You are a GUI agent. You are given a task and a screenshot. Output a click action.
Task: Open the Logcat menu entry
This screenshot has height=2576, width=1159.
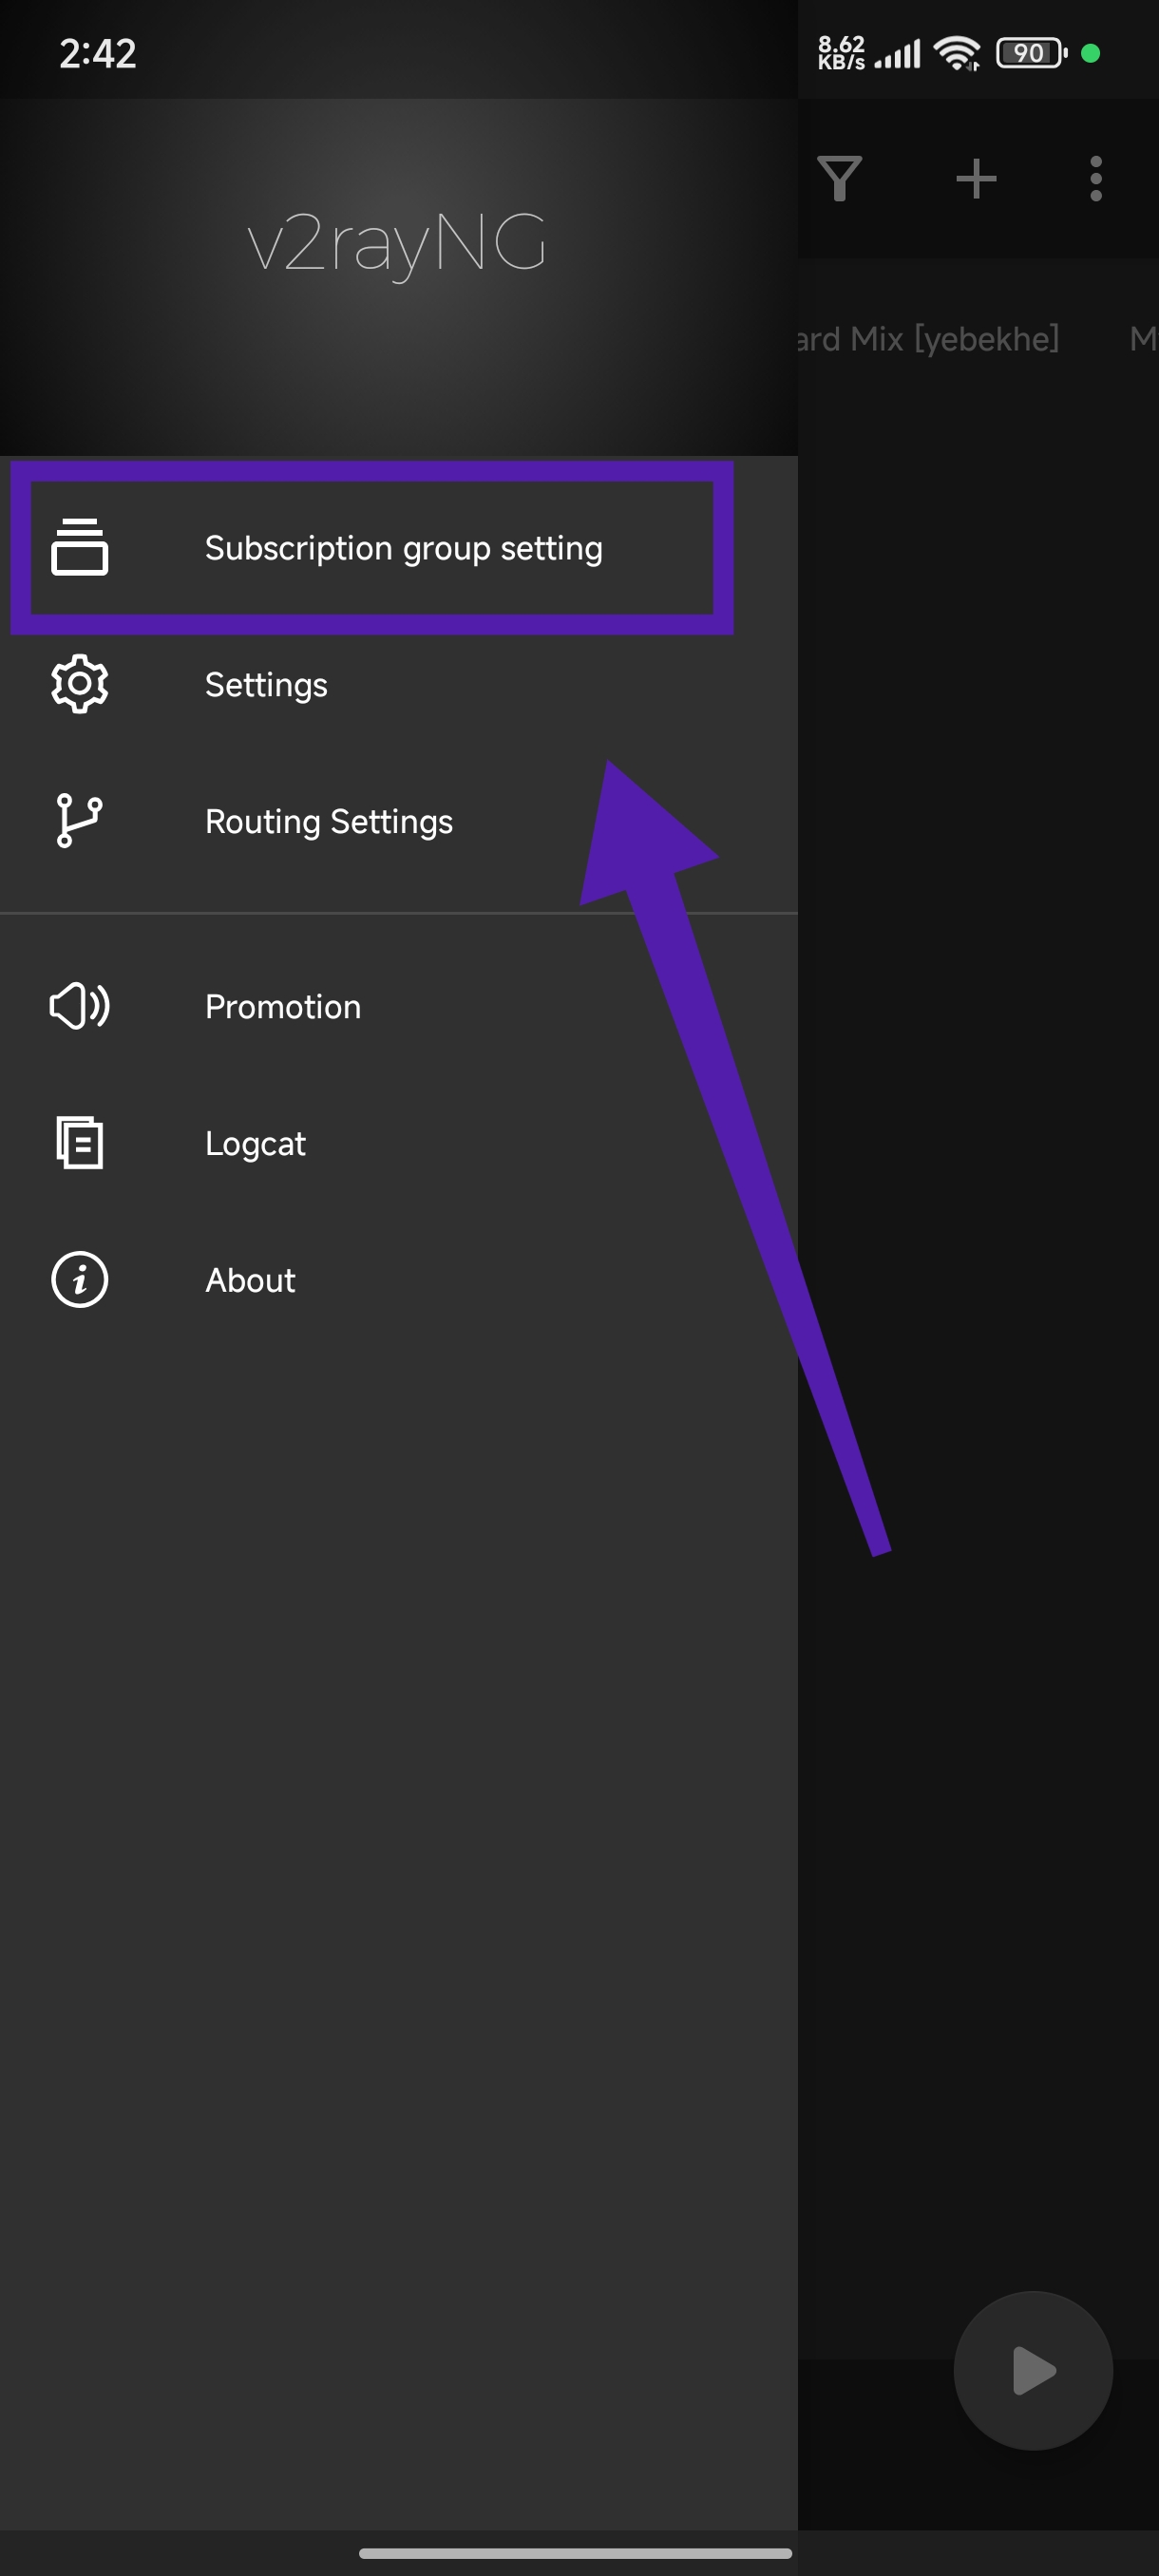point(398,1143)
